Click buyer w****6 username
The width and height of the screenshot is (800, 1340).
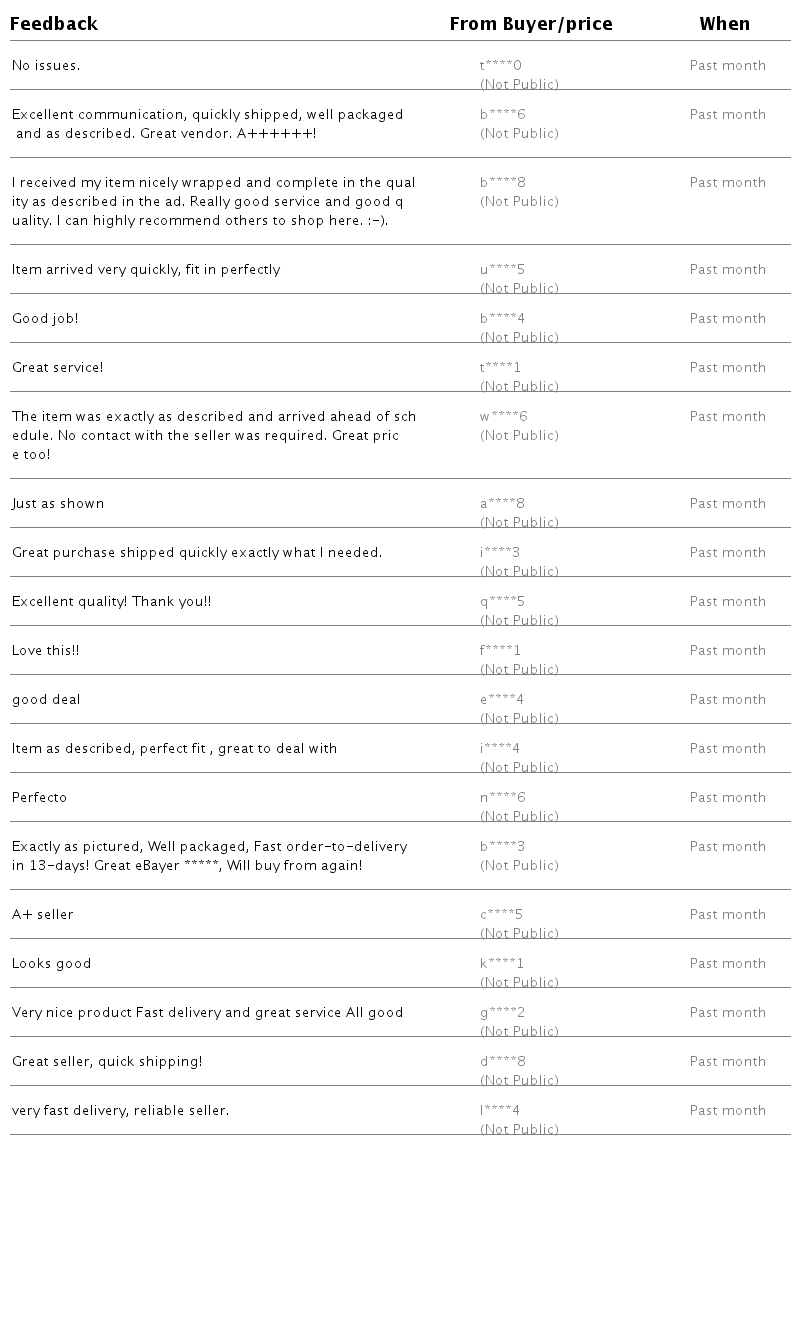point(503,417)
